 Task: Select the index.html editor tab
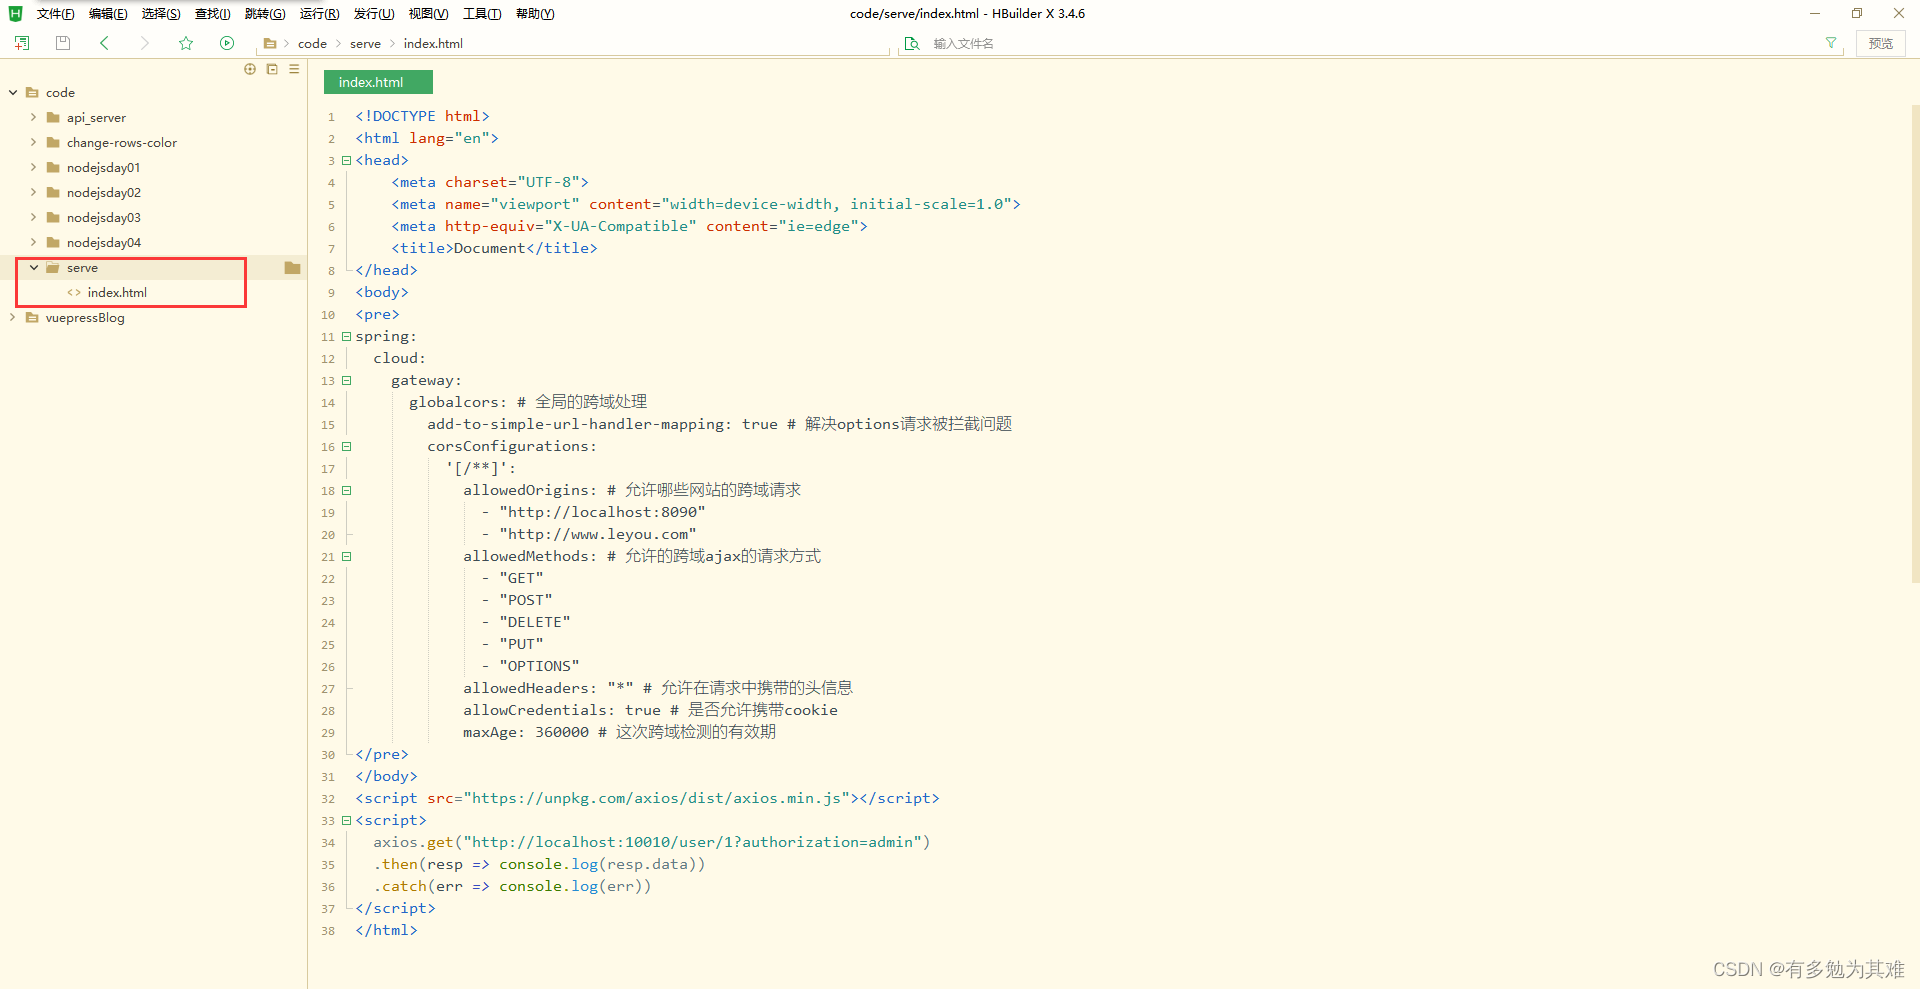pos(378,82)
